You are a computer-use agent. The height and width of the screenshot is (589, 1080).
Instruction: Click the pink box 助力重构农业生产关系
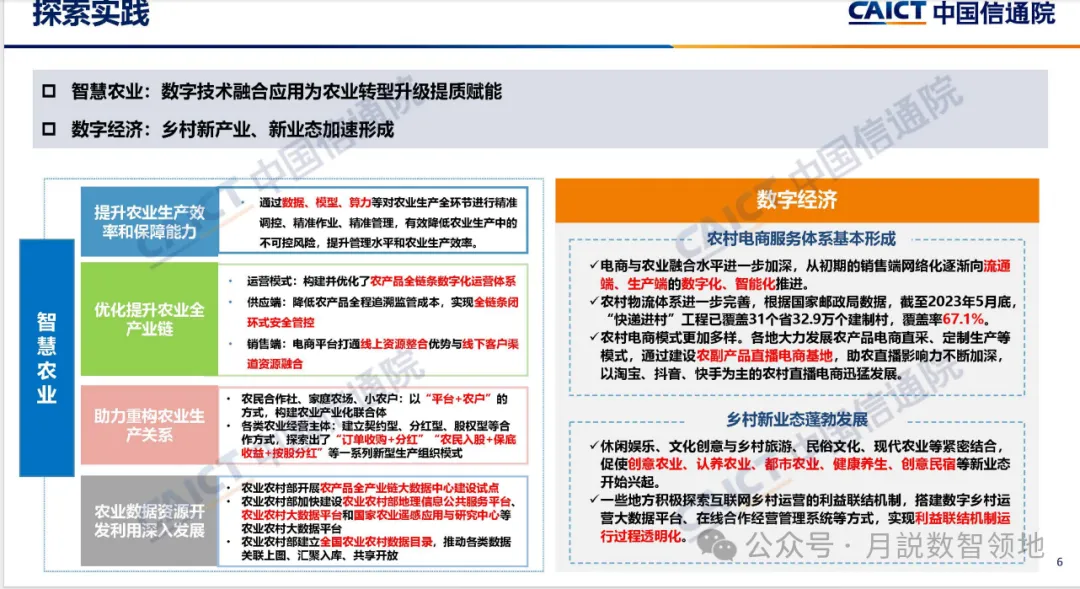pos(149,425)
